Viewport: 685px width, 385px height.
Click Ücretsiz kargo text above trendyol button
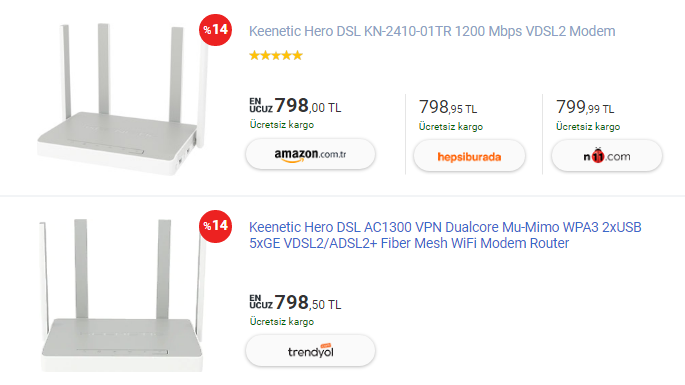(x=282, y=322)
